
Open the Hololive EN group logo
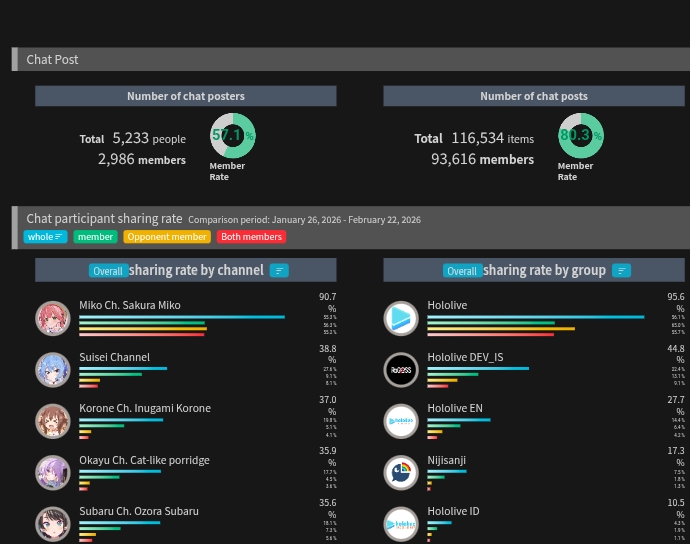[401, 421]
